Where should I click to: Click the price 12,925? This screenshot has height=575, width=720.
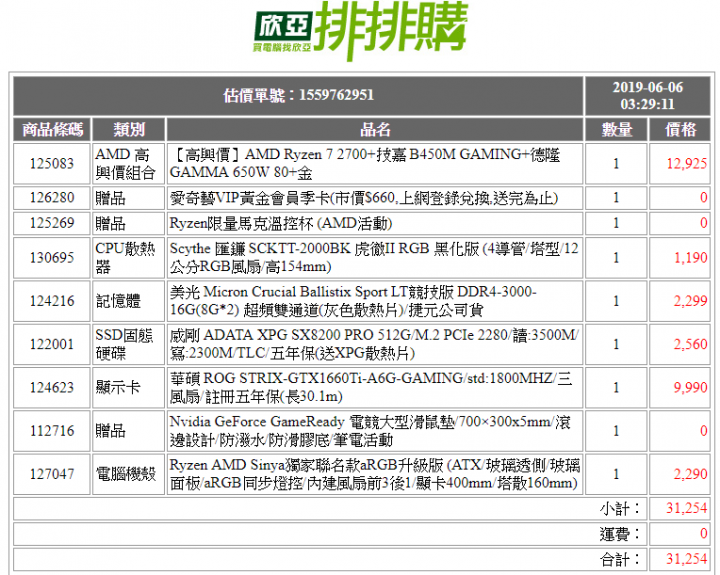686,163
